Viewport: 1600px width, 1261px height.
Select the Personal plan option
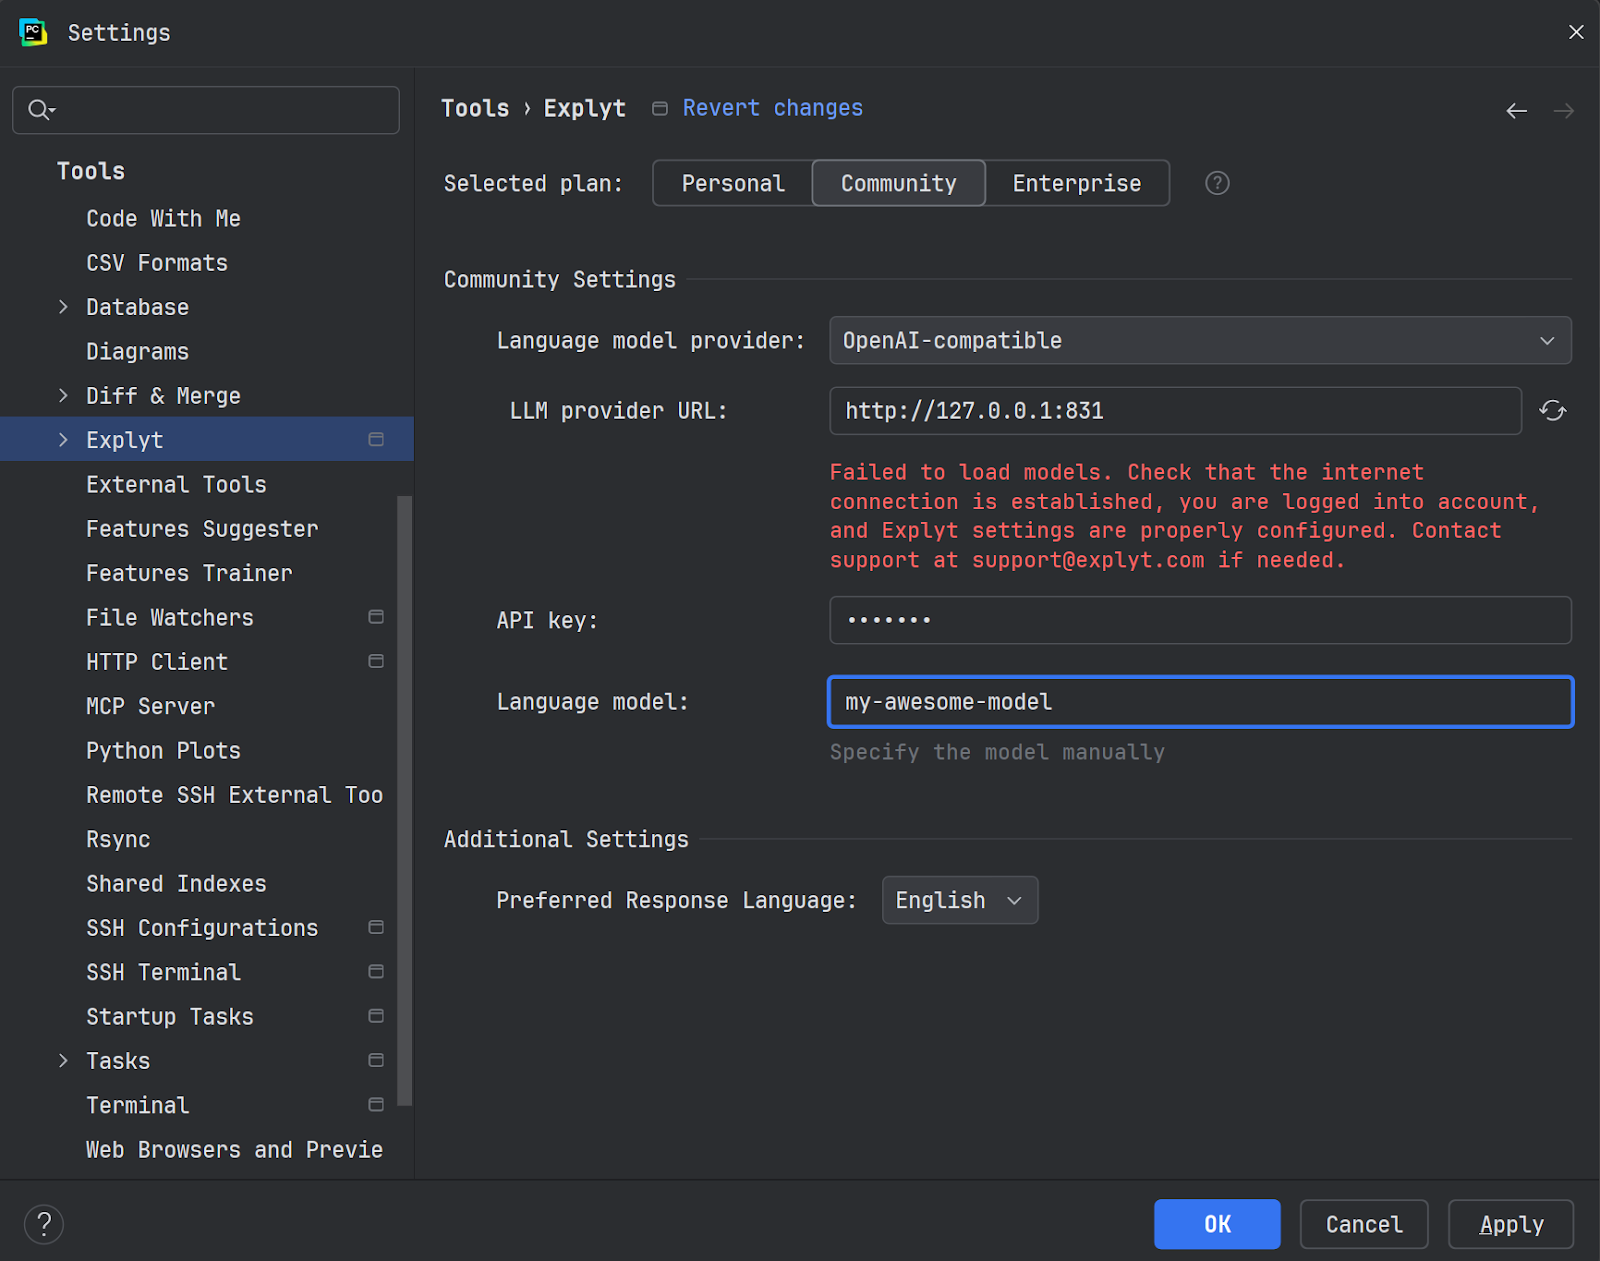732,183
